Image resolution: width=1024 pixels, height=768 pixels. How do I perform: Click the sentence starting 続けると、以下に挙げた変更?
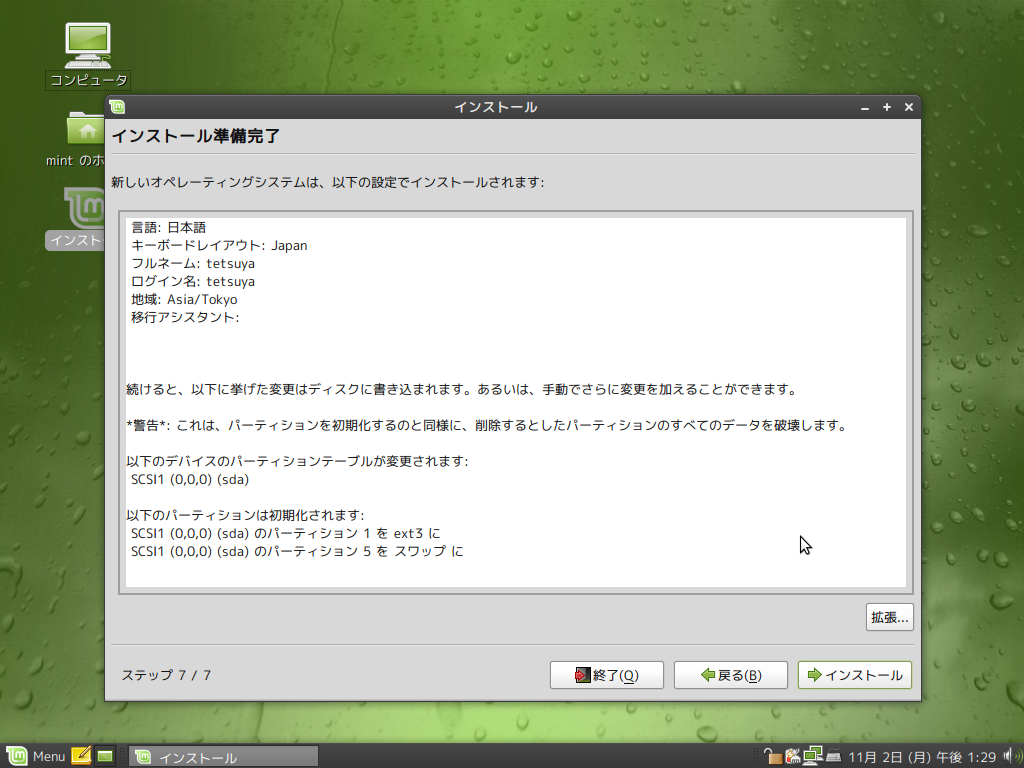pyautogui.click(x=462, y=389)
